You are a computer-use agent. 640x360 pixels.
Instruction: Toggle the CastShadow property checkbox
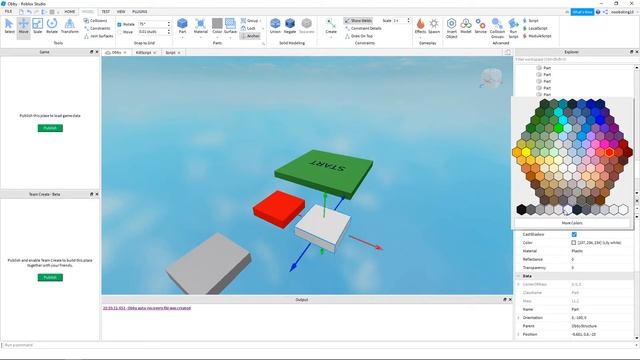[574, 234]
